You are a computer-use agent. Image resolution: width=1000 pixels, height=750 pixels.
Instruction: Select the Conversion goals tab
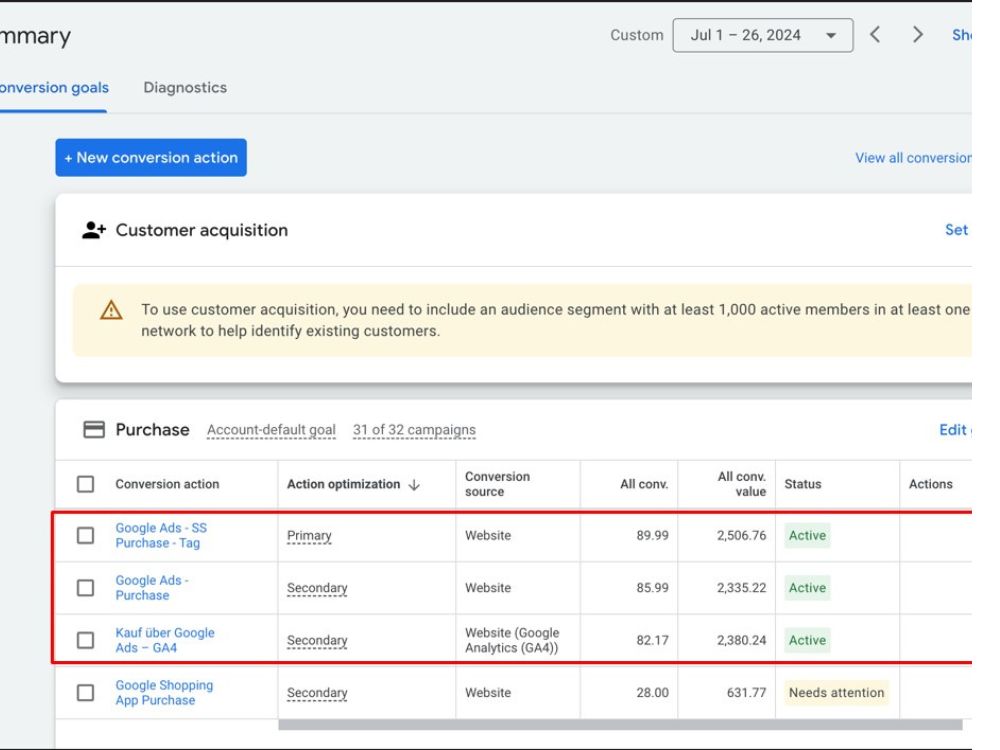tap(54, 87)
